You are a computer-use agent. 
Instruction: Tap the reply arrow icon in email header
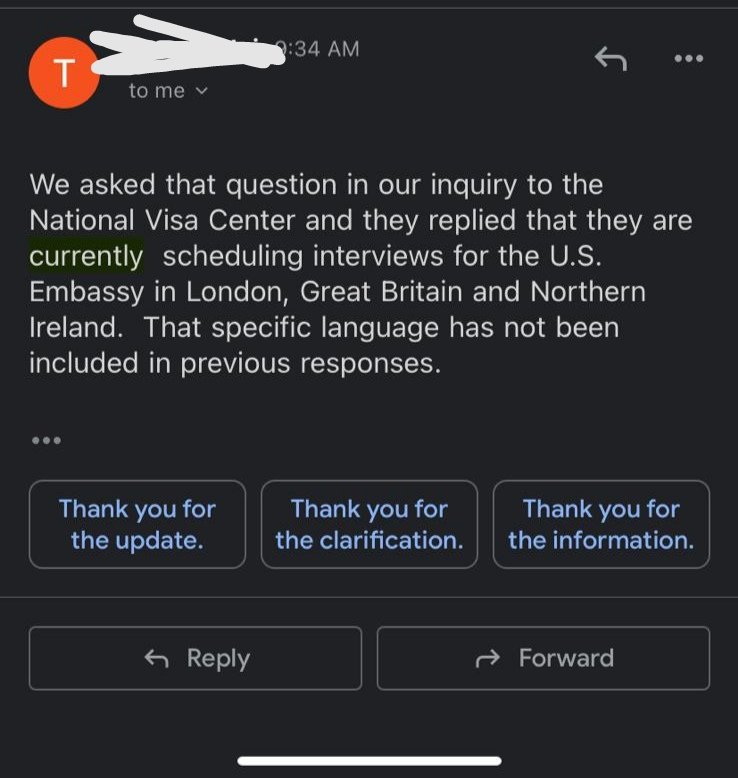tap(611, 59)
